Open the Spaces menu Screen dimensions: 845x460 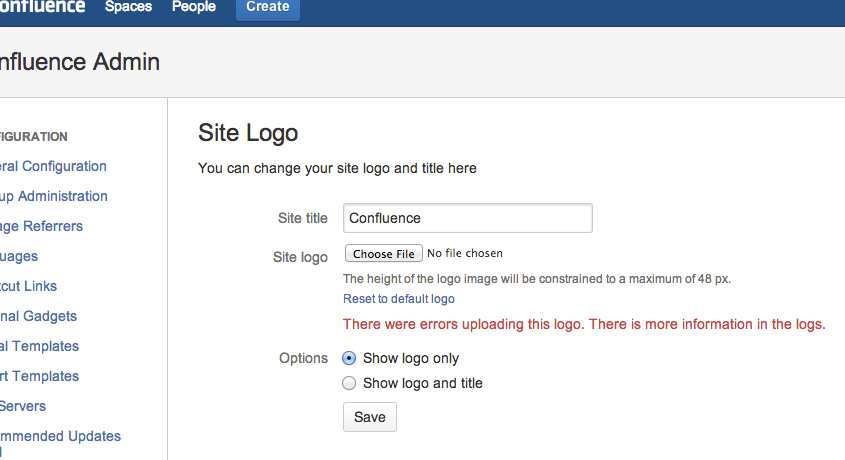[128, 7]
